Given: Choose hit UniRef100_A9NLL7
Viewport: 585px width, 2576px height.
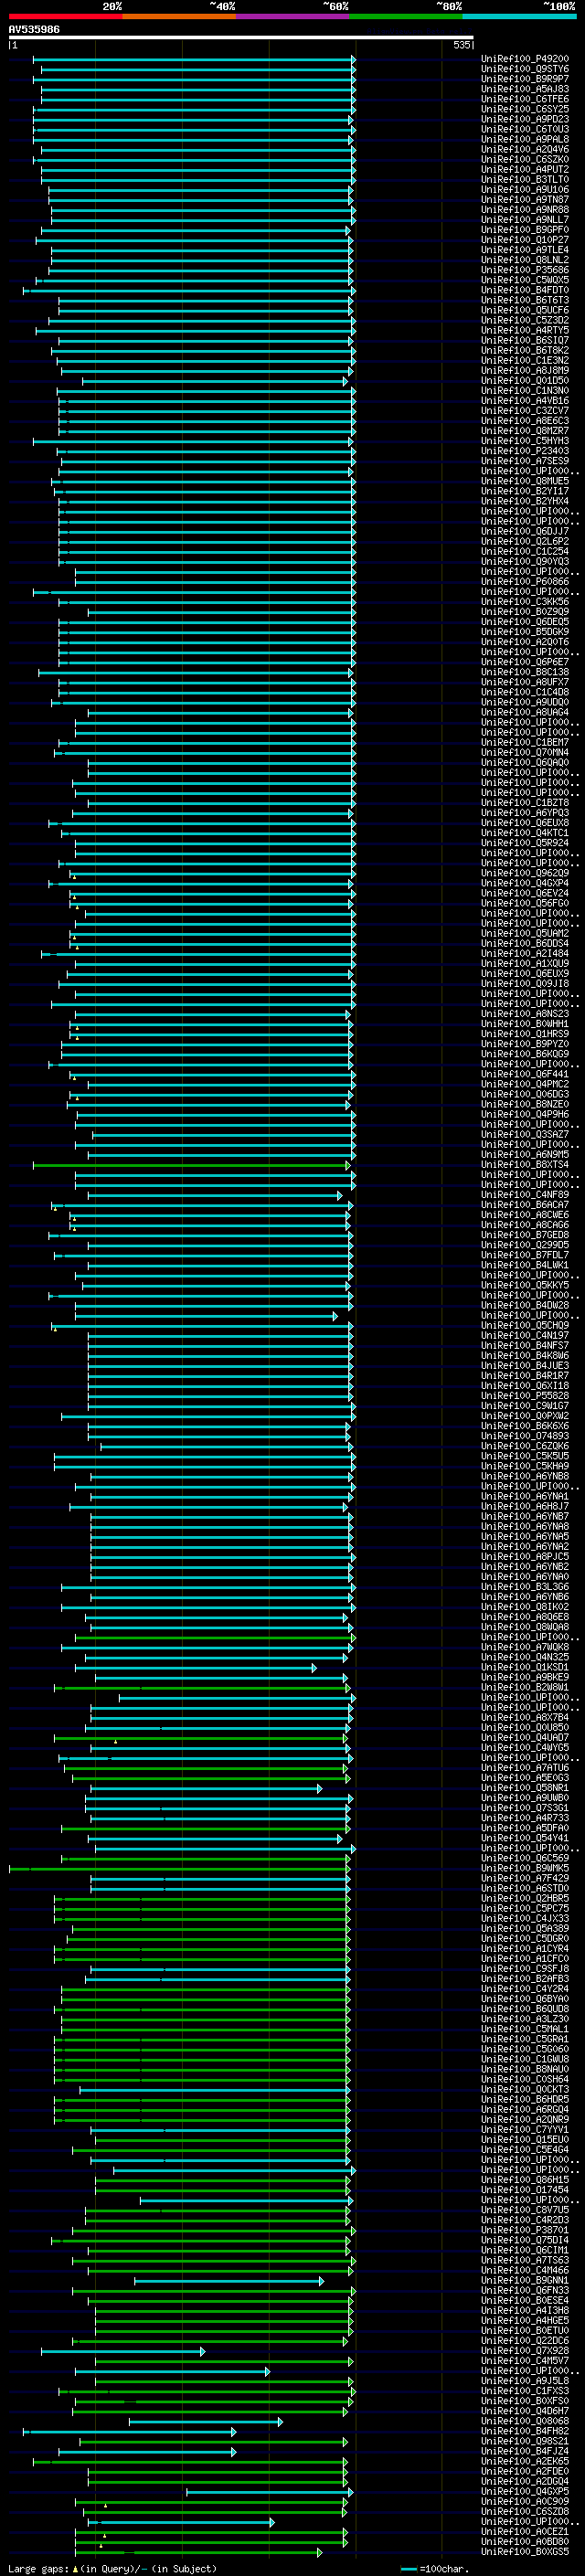Looking at the screenshot, I should pos(524,220).
